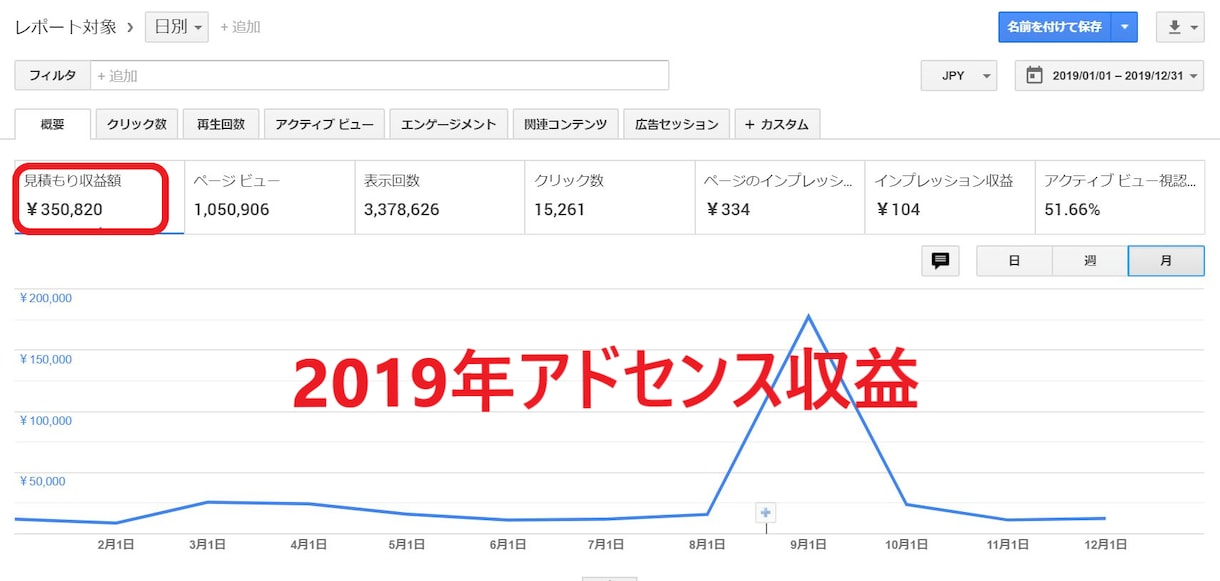Click the +追加 link beside 日別
Viewport: 1220px width, 581px height.
coord(240,27)
